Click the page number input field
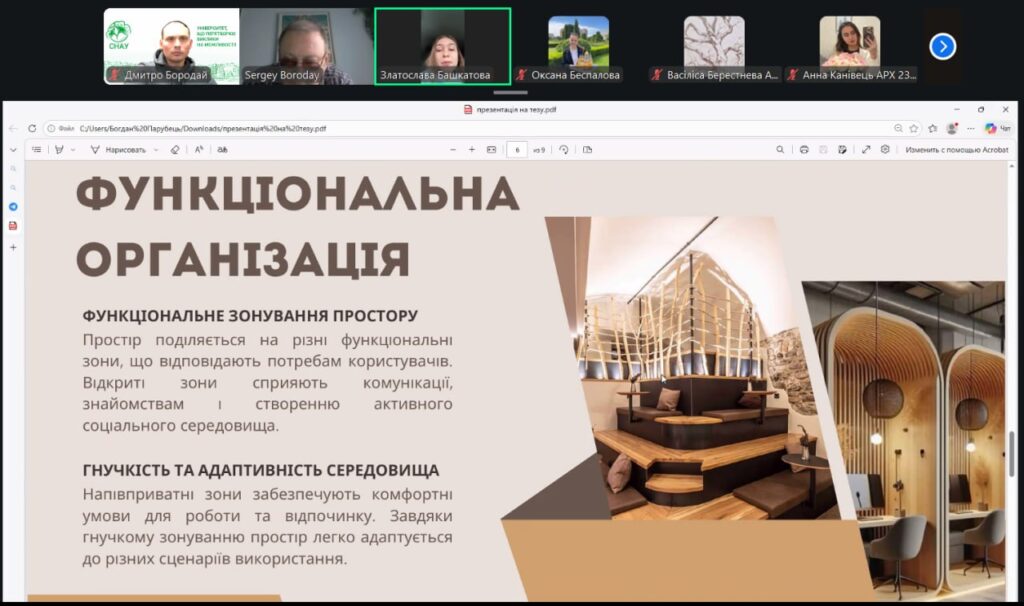1024x606 pixels. click(x=517, y=150)
